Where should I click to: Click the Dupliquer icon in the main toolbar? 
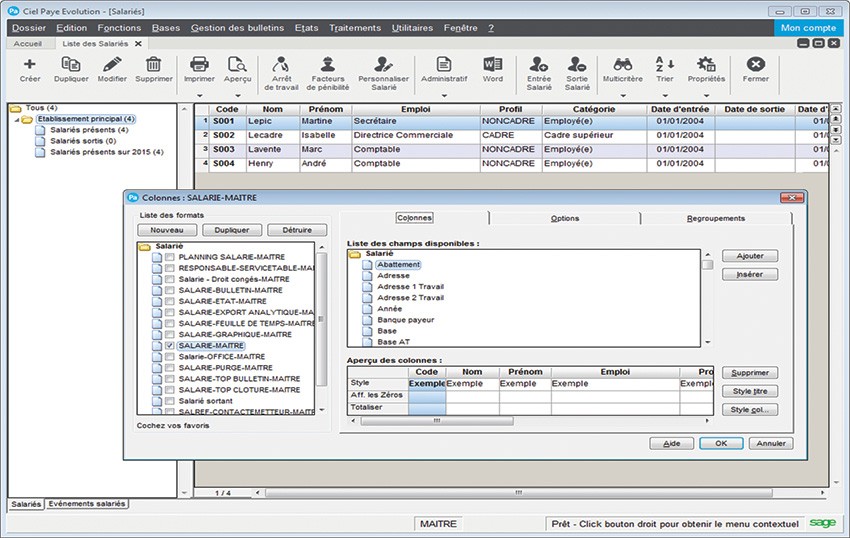(x=70, y=65)
